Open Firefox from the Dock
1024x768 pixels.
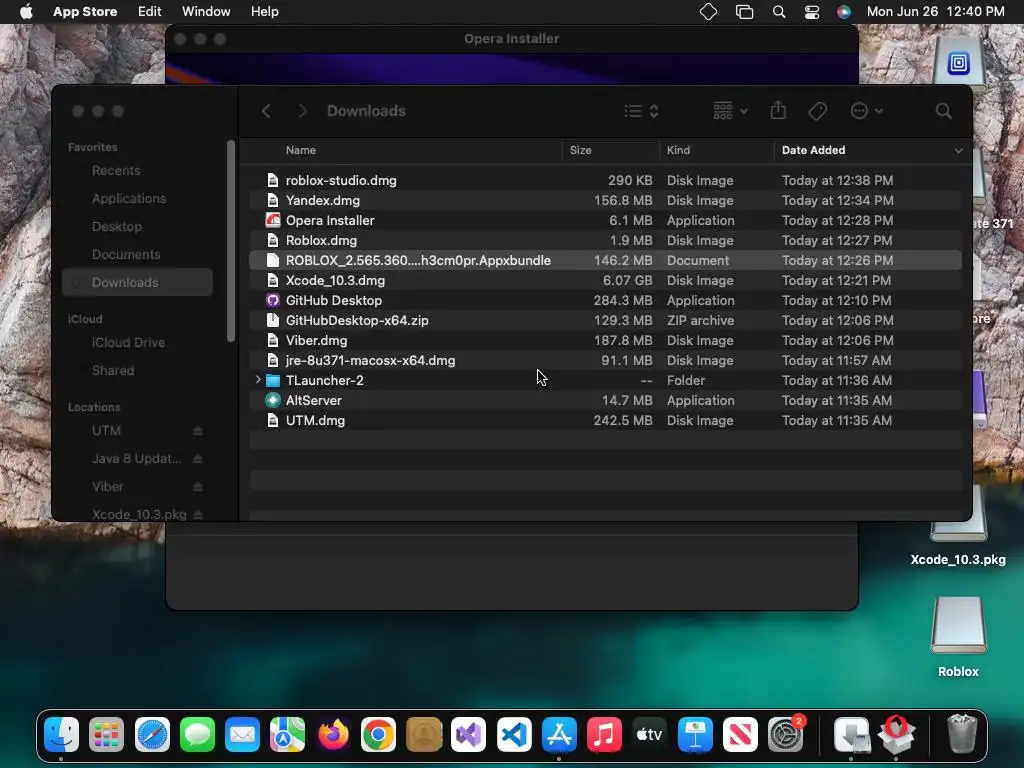[x=333, y=735]
